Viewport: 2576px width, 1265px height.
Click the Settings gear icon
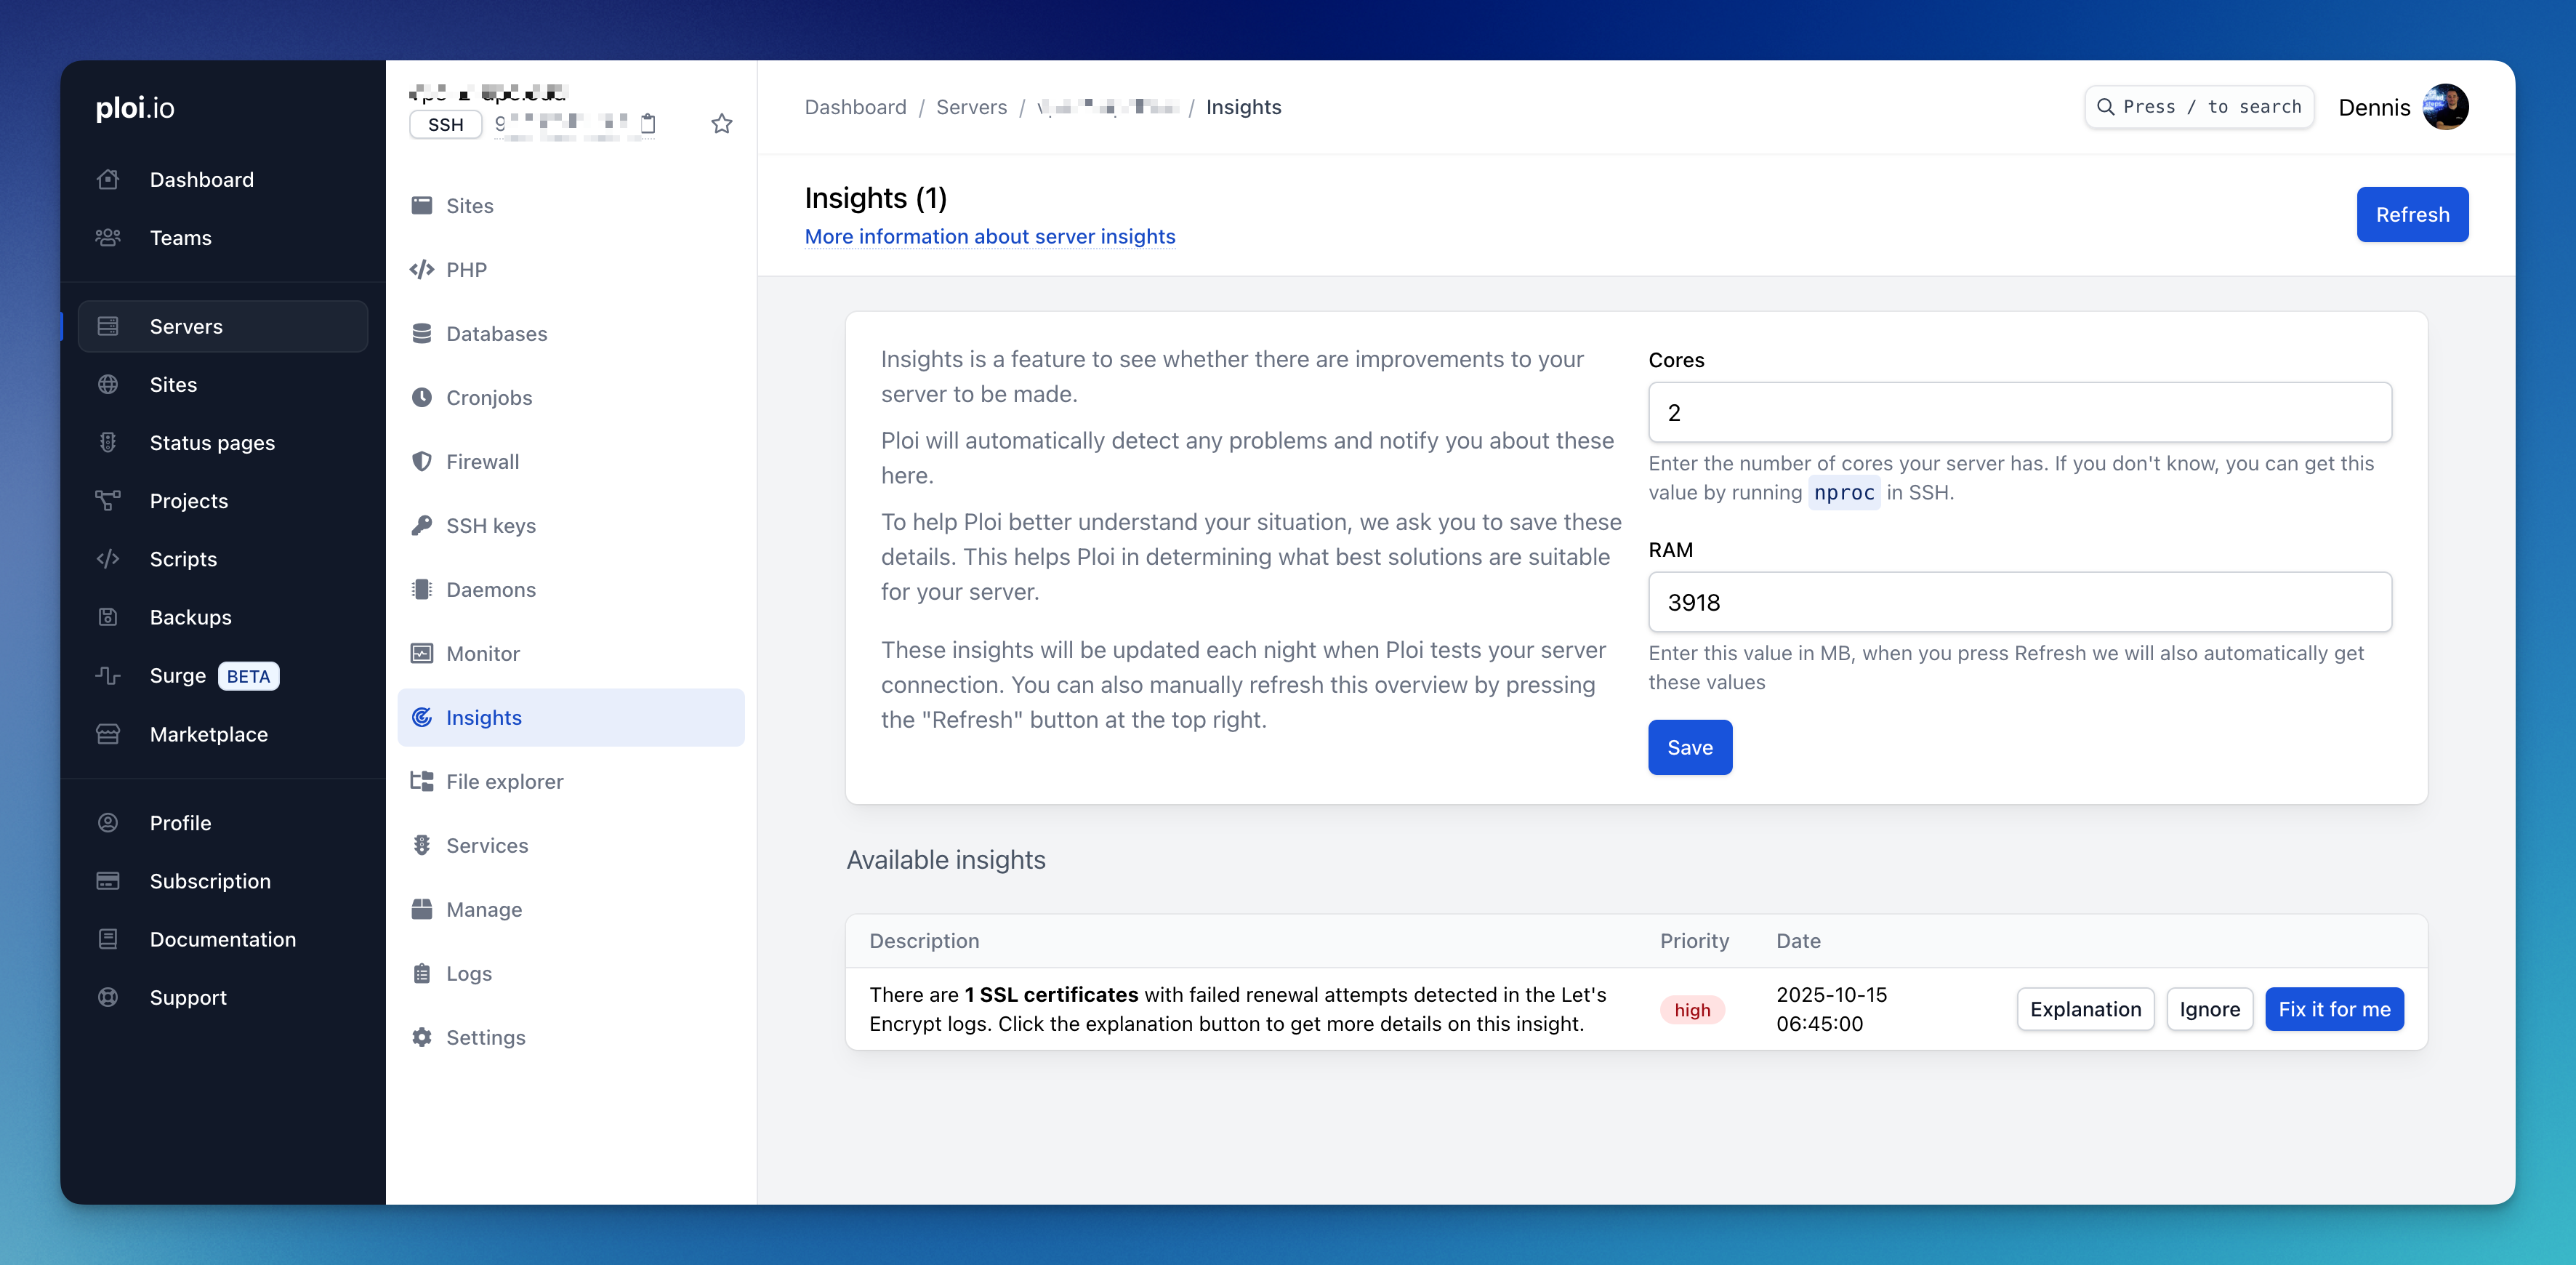[x=422, y=1037]
